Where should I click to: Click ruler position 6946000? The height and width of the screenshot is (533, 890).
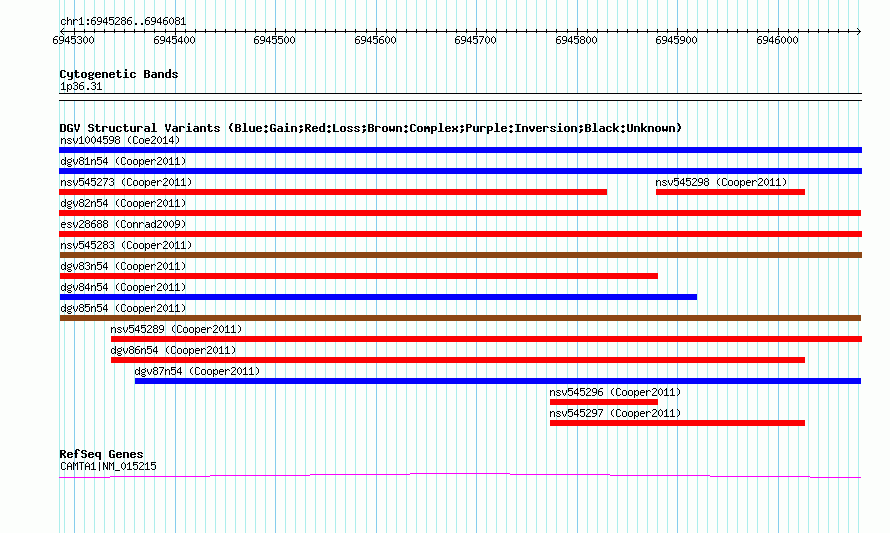[778, 40]
